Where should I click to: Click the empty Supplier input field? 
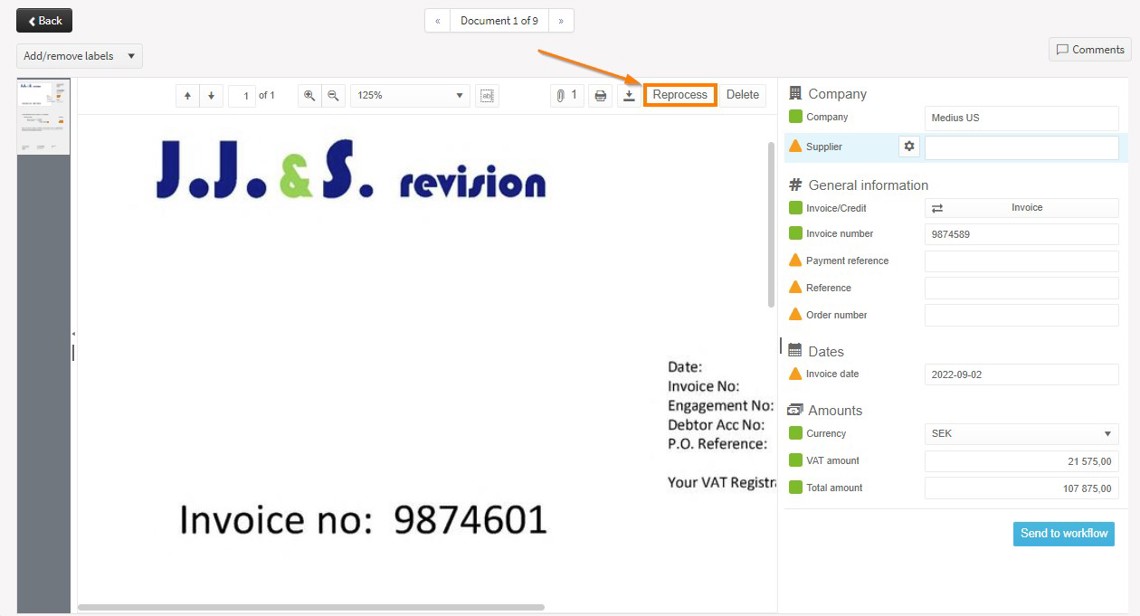1021,148
